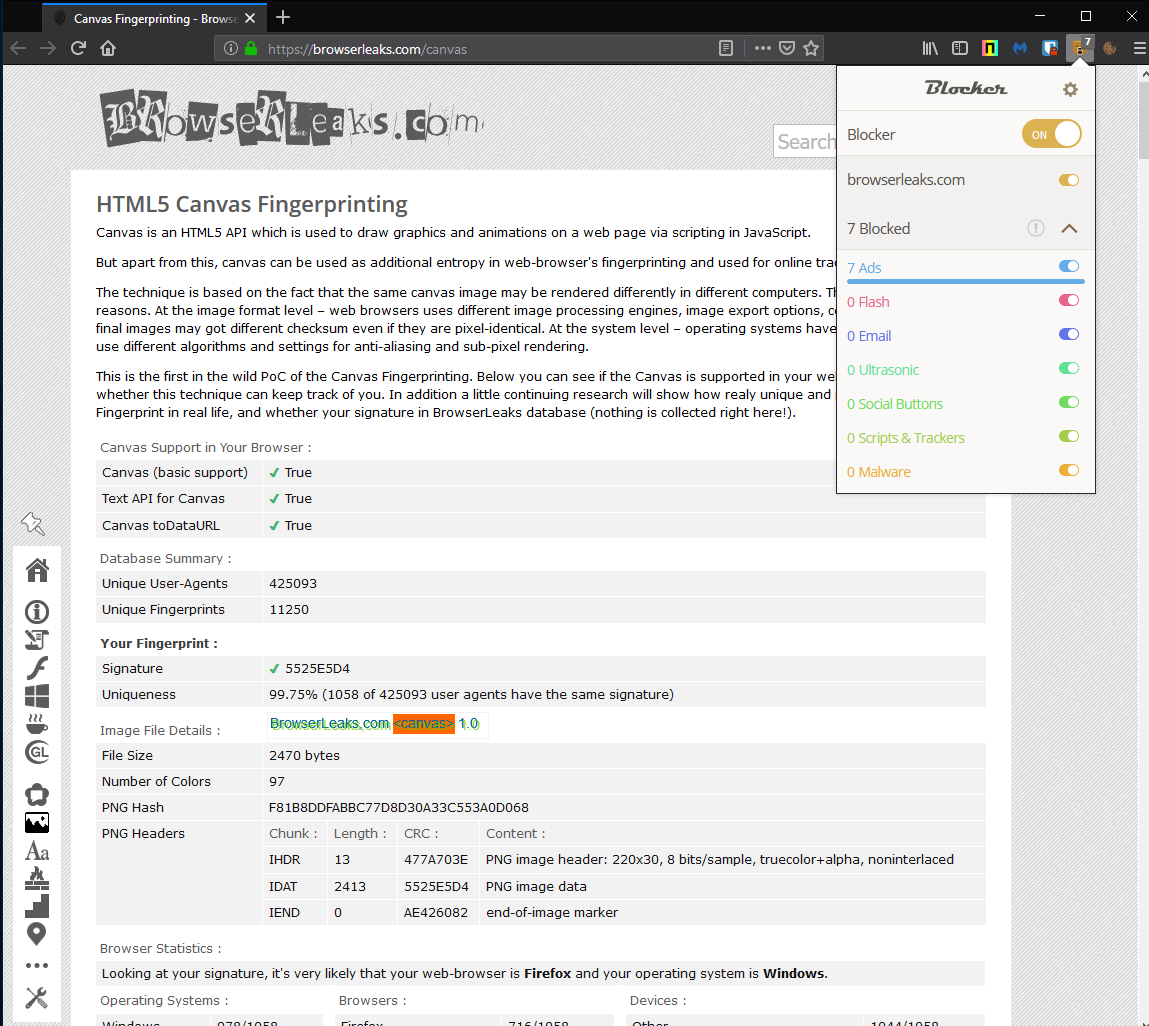Open the stairs-shaped sidebar icon

point(37,907)
